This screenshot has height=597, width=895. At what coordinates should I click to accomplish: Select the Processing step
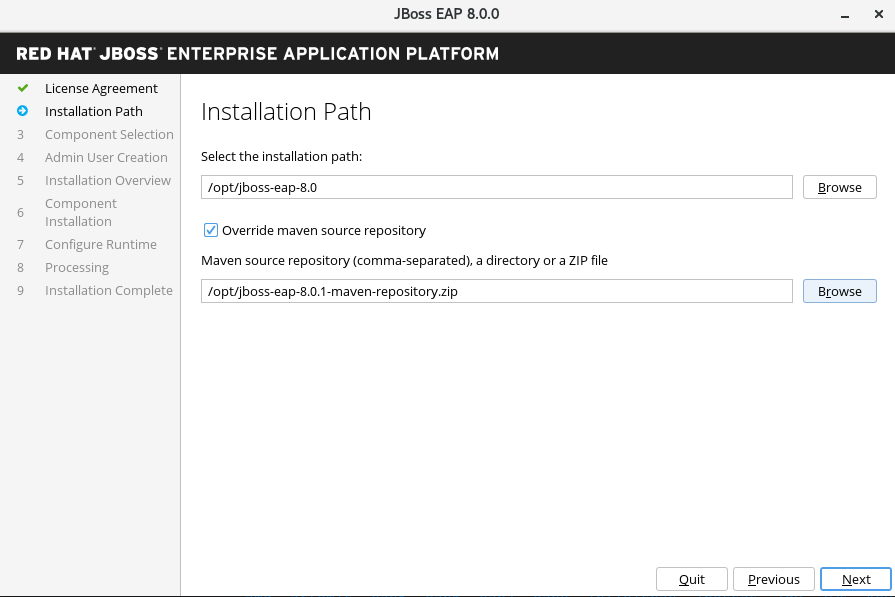(76, 267)
